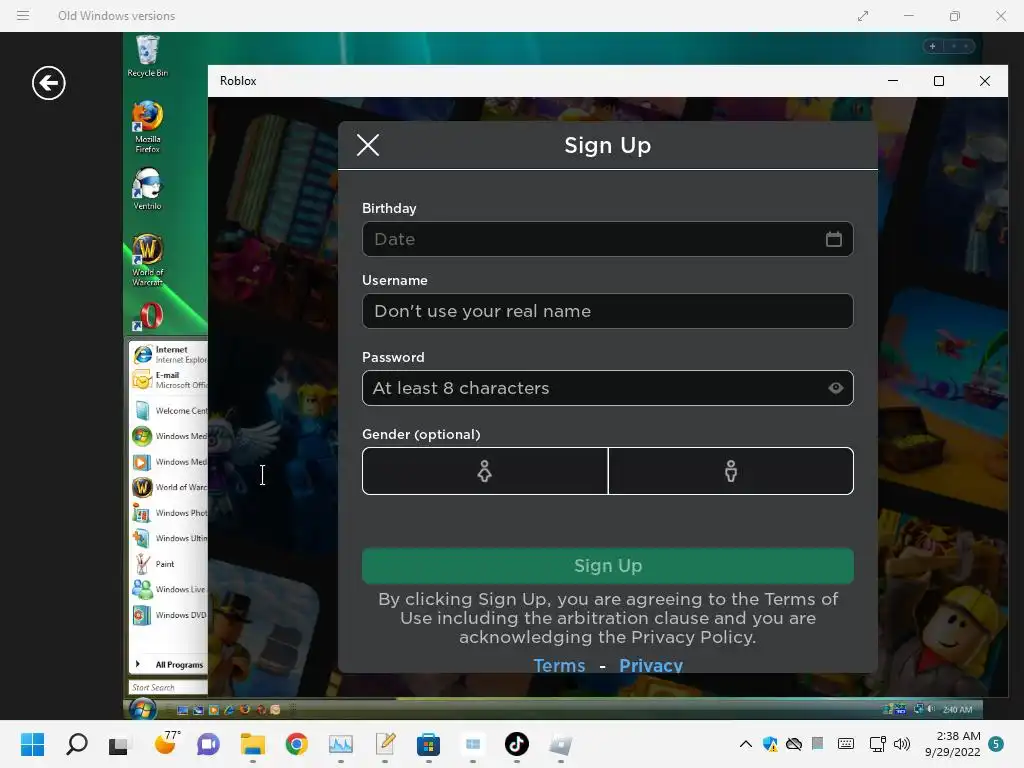Select the female gender option
The image size is (1024, 768).
[485, 471]
